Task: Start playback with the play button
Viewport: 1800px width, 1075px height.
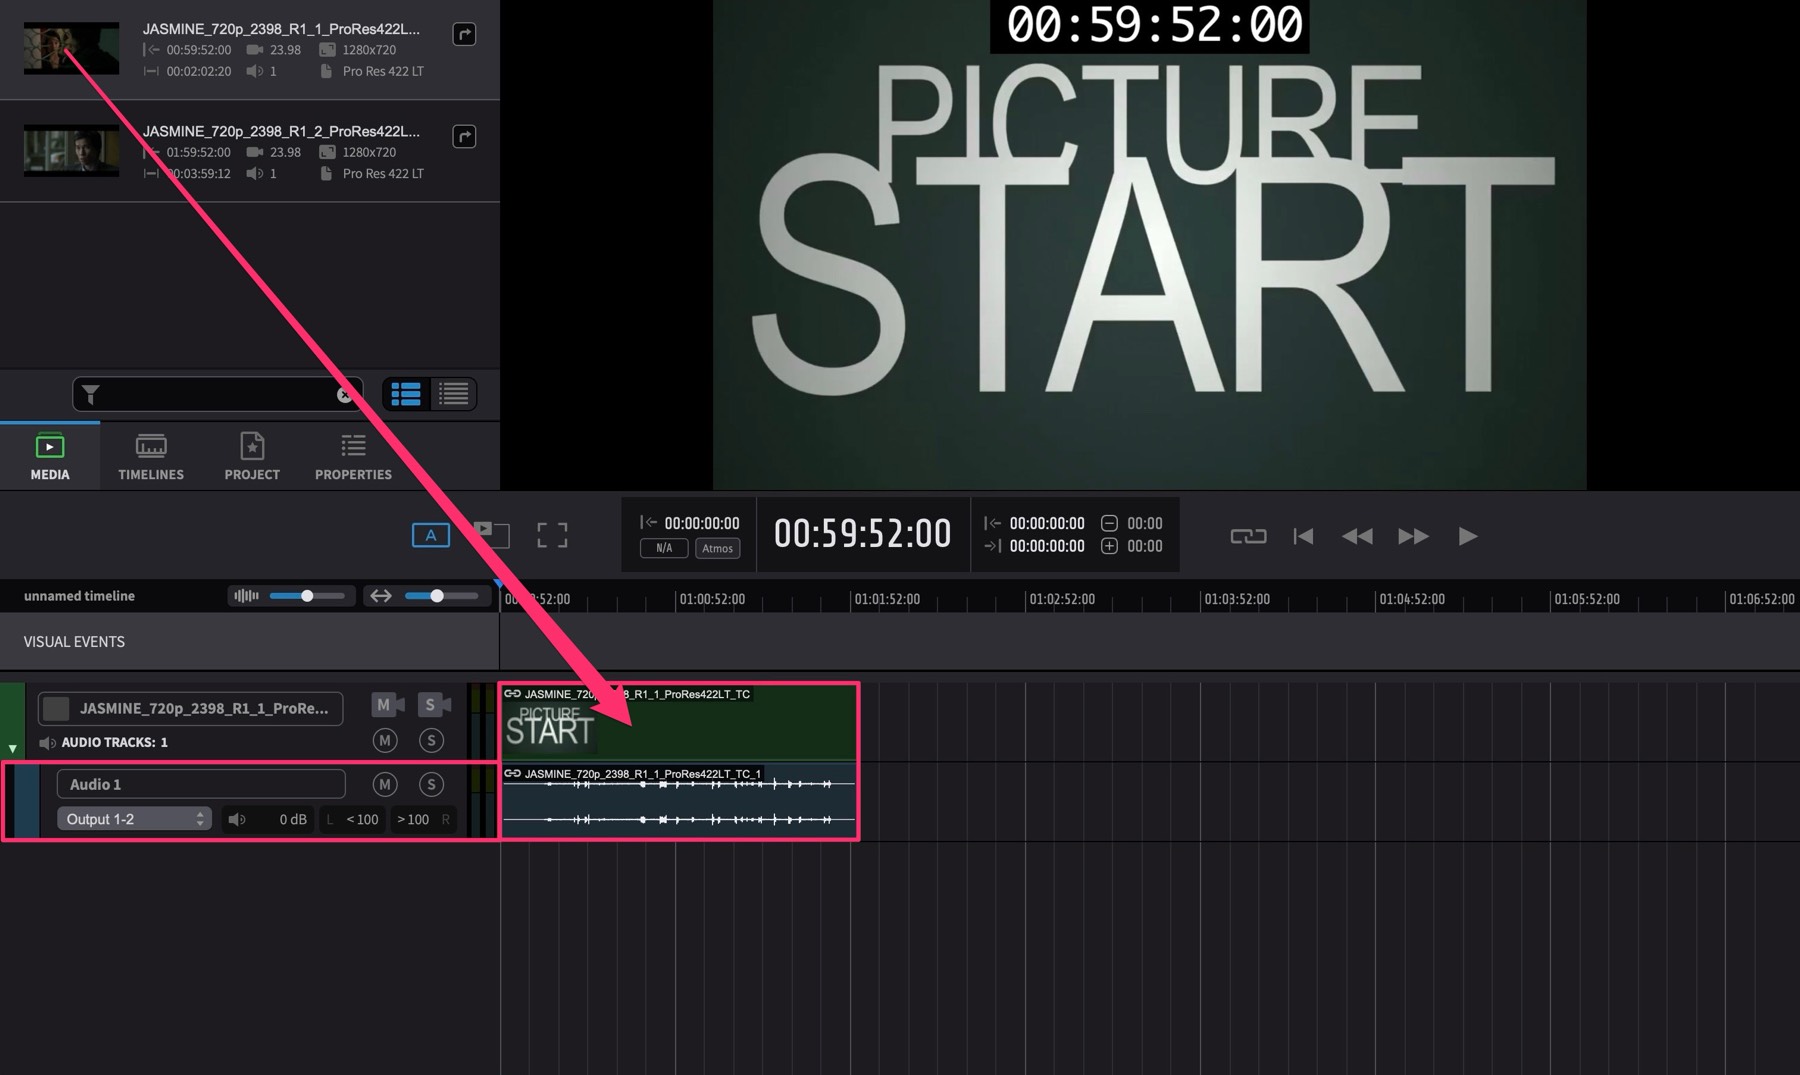Action: (1467, 536)
